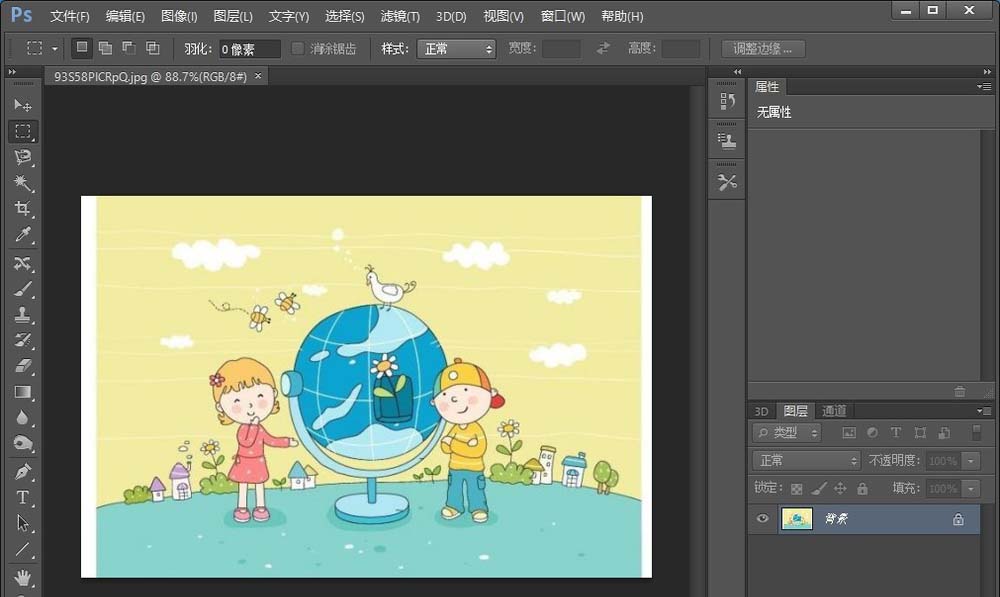Screen dimensions: 1000x597
Task: Click the 背景 layer thumbnail
Action: [797, 519]
